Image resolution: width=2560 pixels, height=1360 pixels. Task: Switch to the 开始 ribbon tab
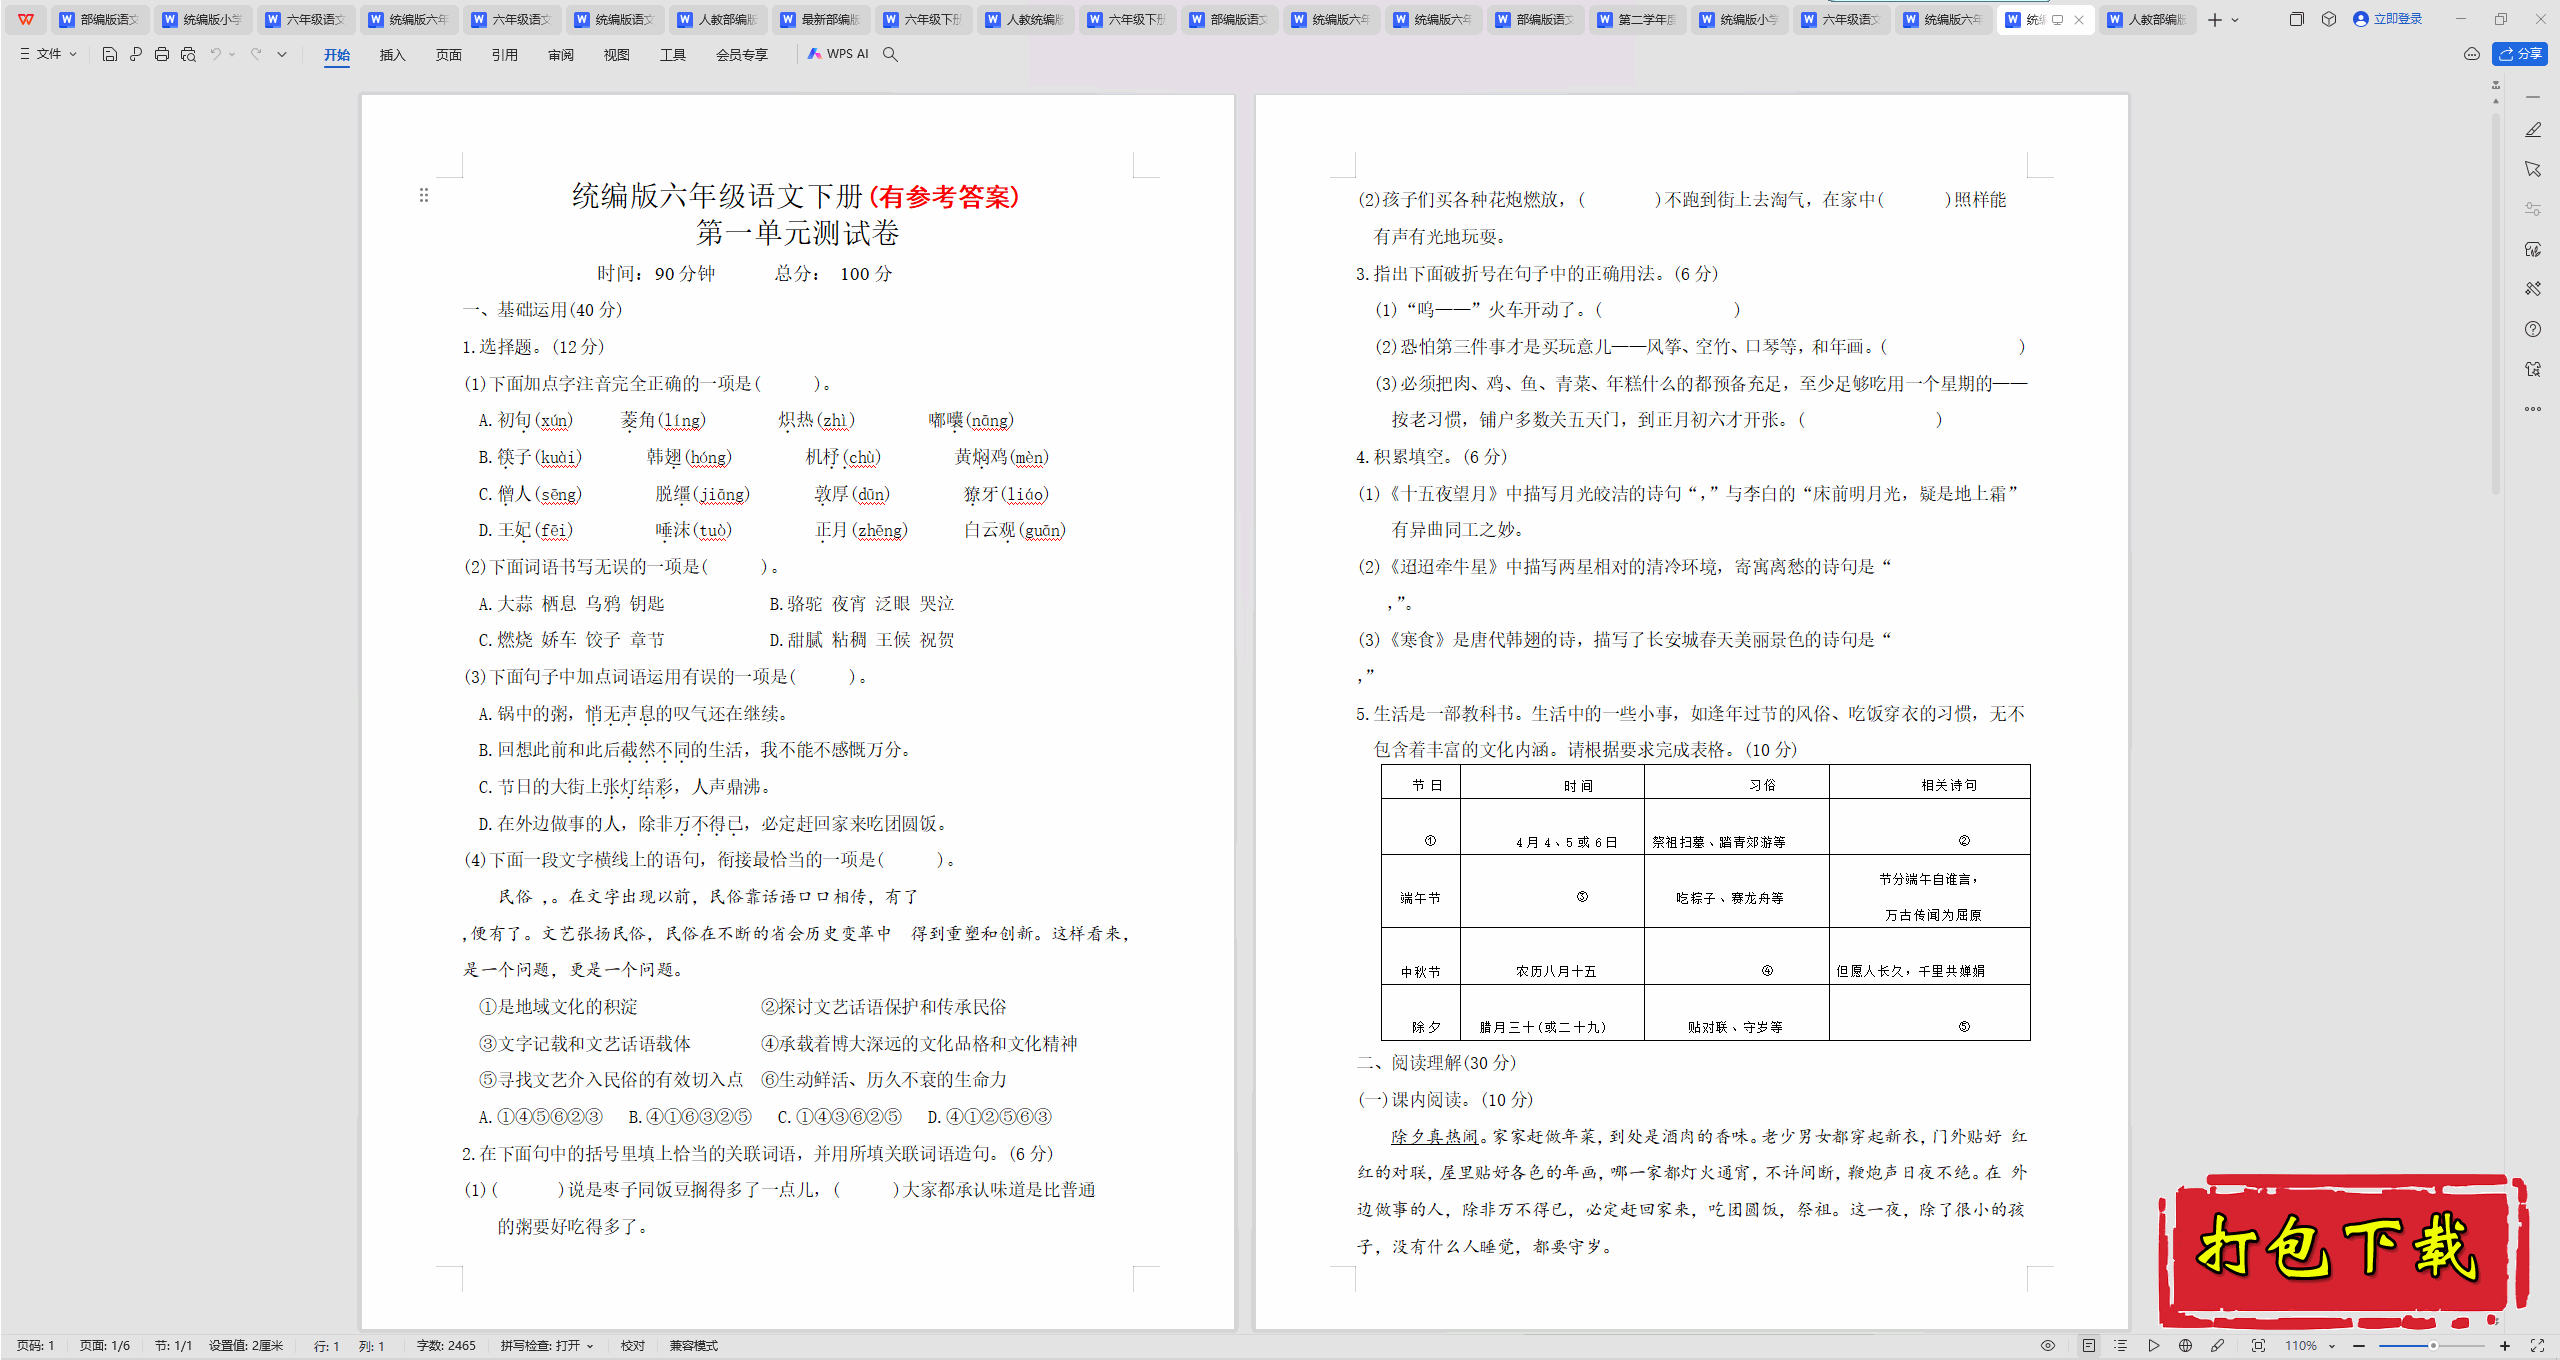point(337,55)
